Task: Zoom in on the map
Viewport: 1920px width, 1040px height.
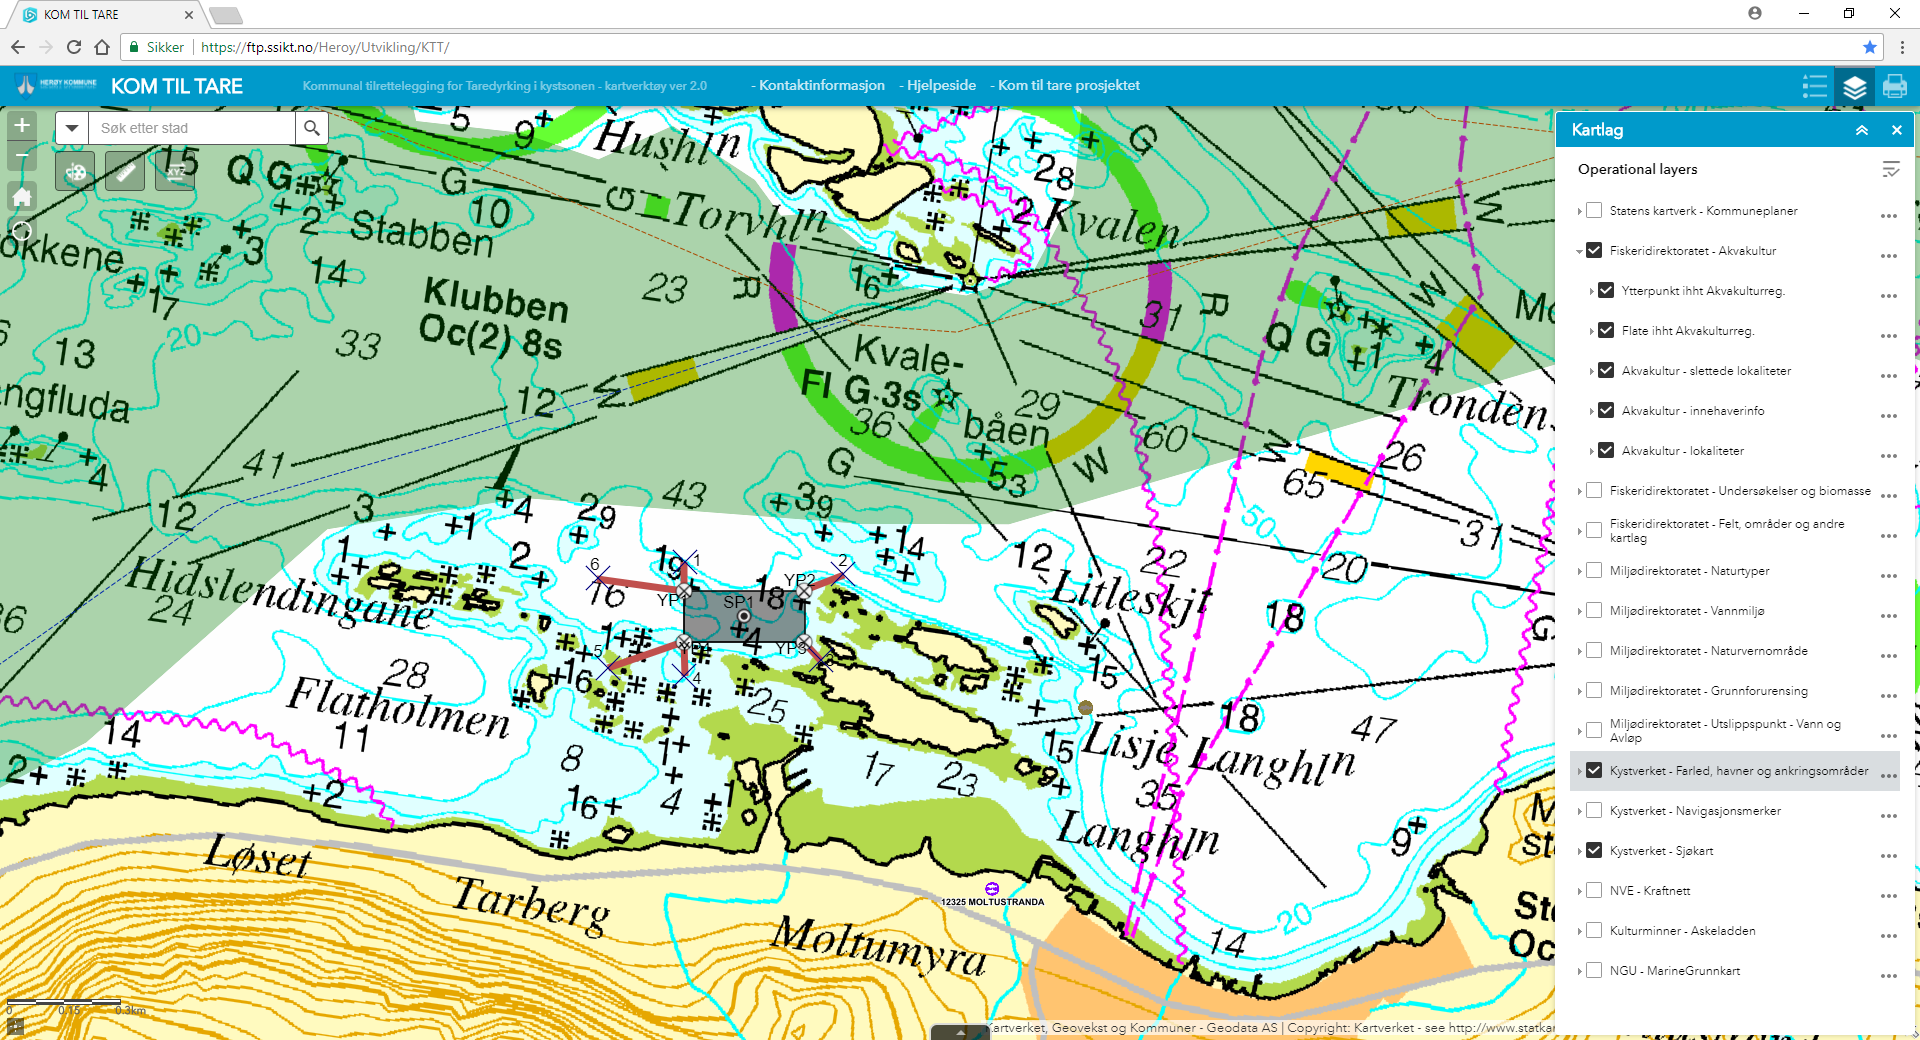Action: tap(22, 126)
